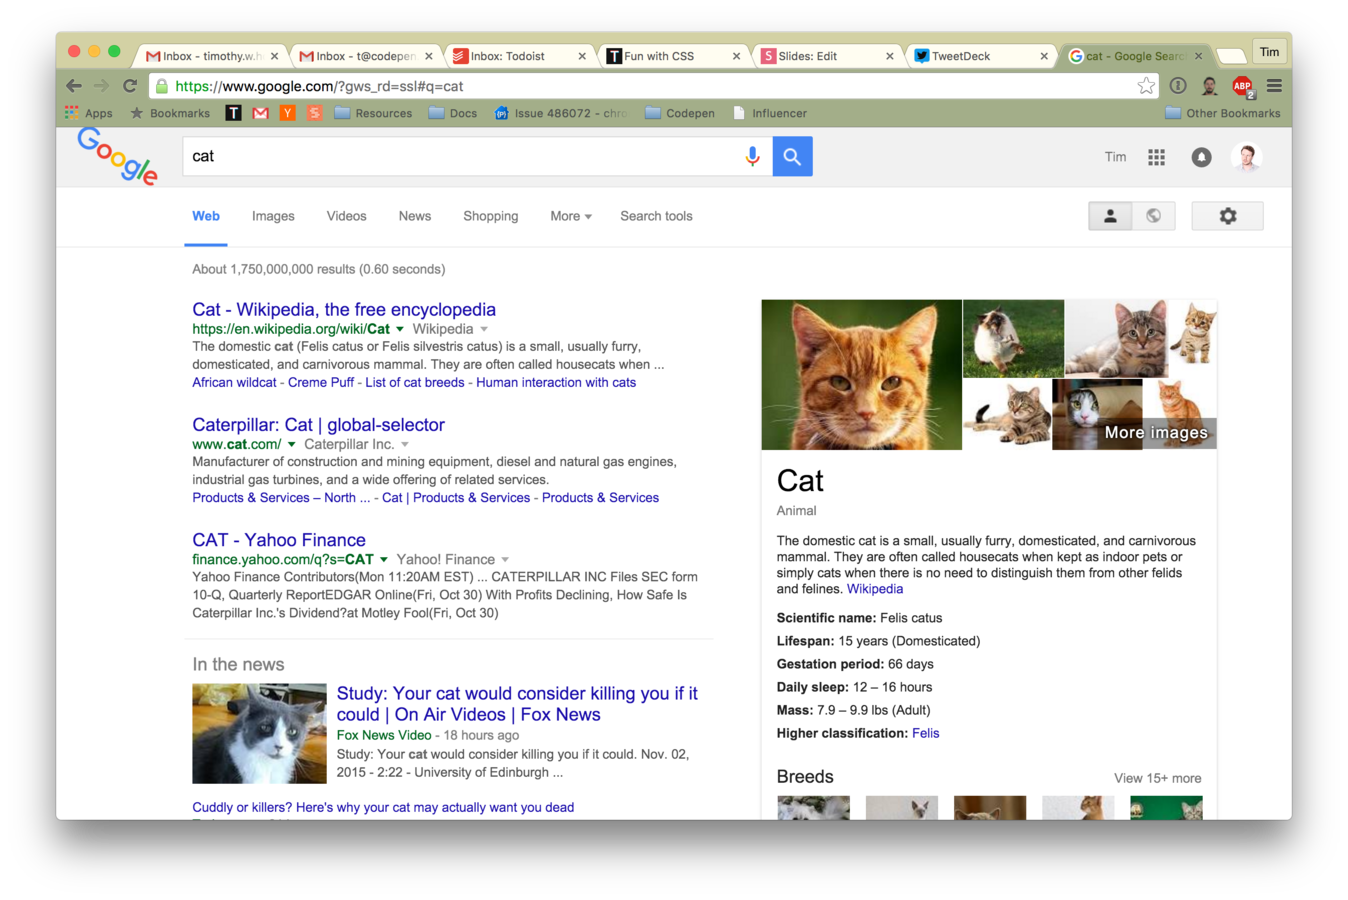Click the blue magnifier search button
The width and height of the screenshot is (1348, 900).
point(792,156)
